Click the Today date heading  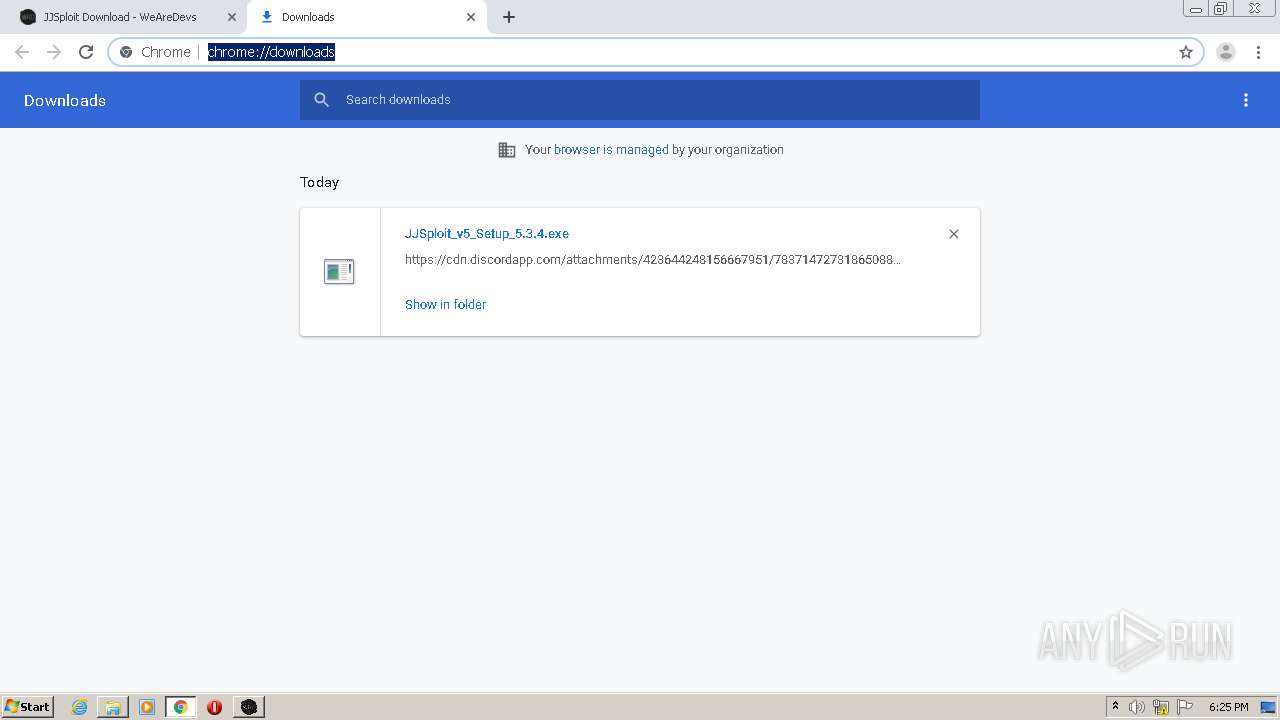pos(319,182)
